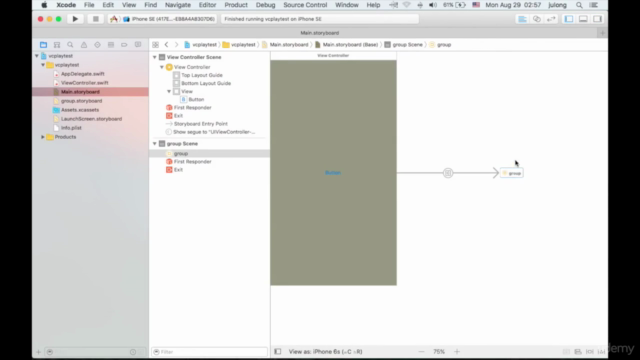Image resolution: width=640 pixels, height=360 pixels.
Task: Show the related items grid icon
Action: 156,44
